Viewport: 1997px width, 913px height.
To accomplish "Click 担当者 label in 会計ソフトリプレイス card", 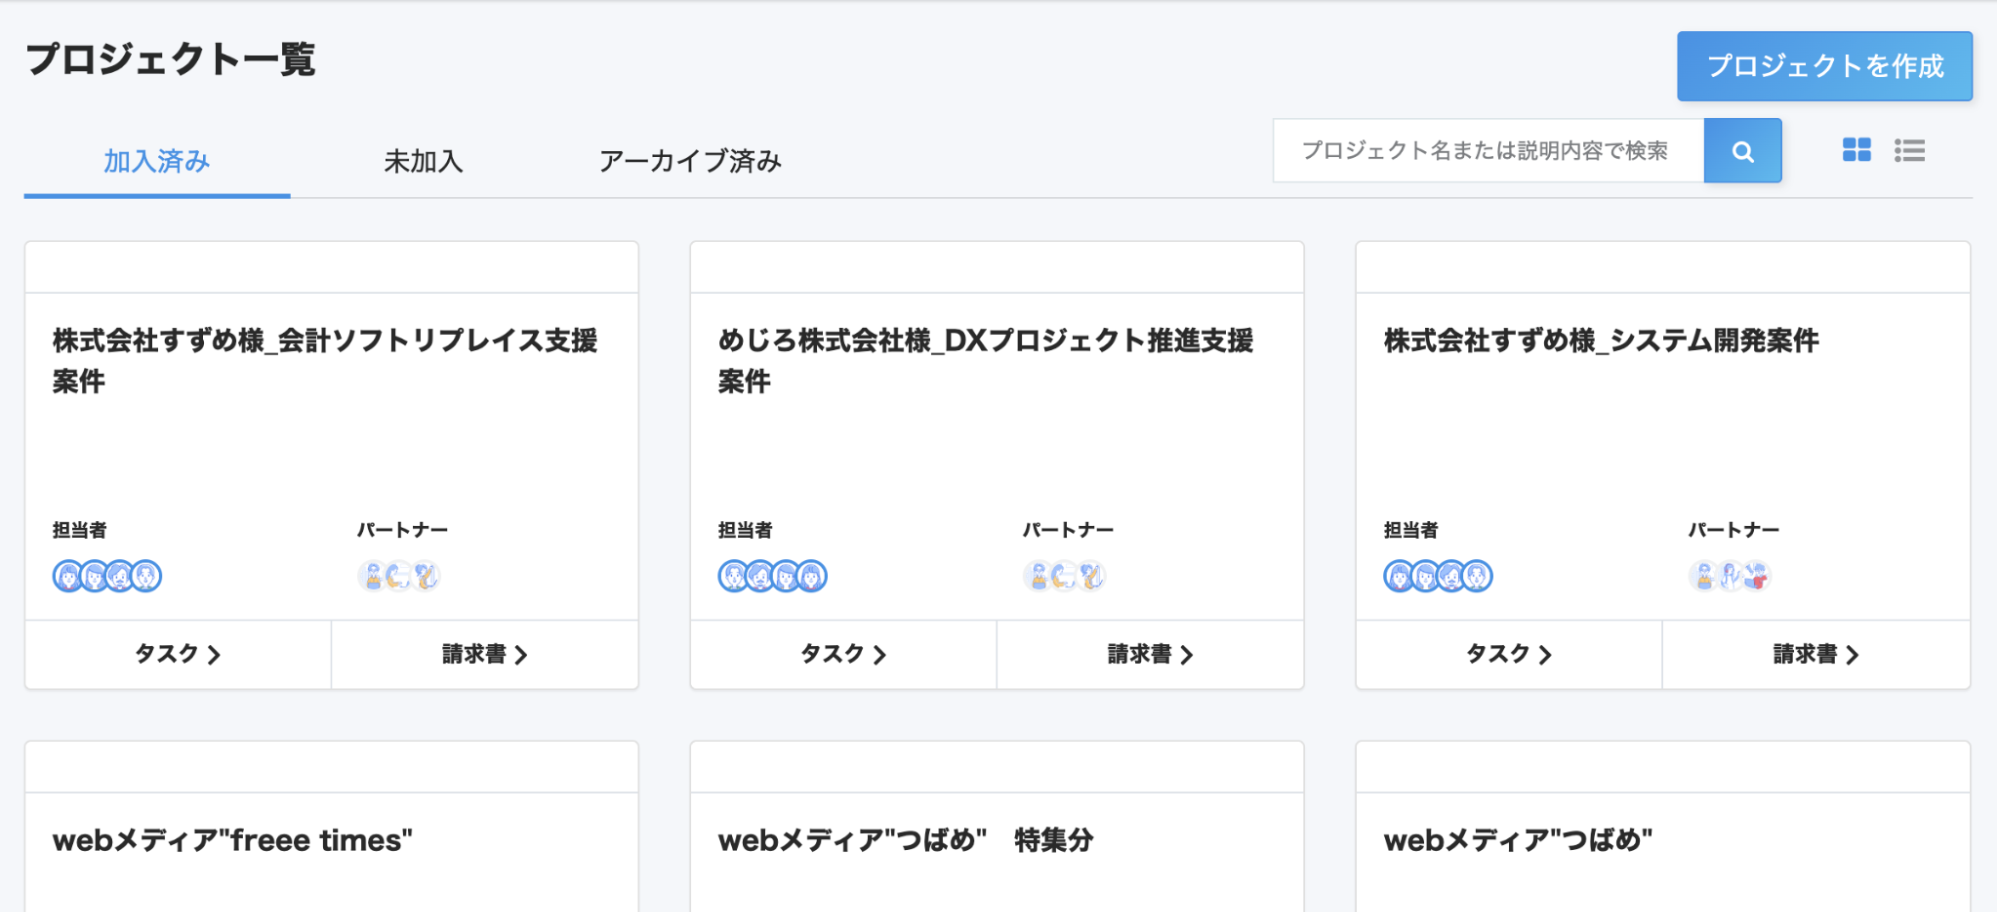I will (80, 530).
